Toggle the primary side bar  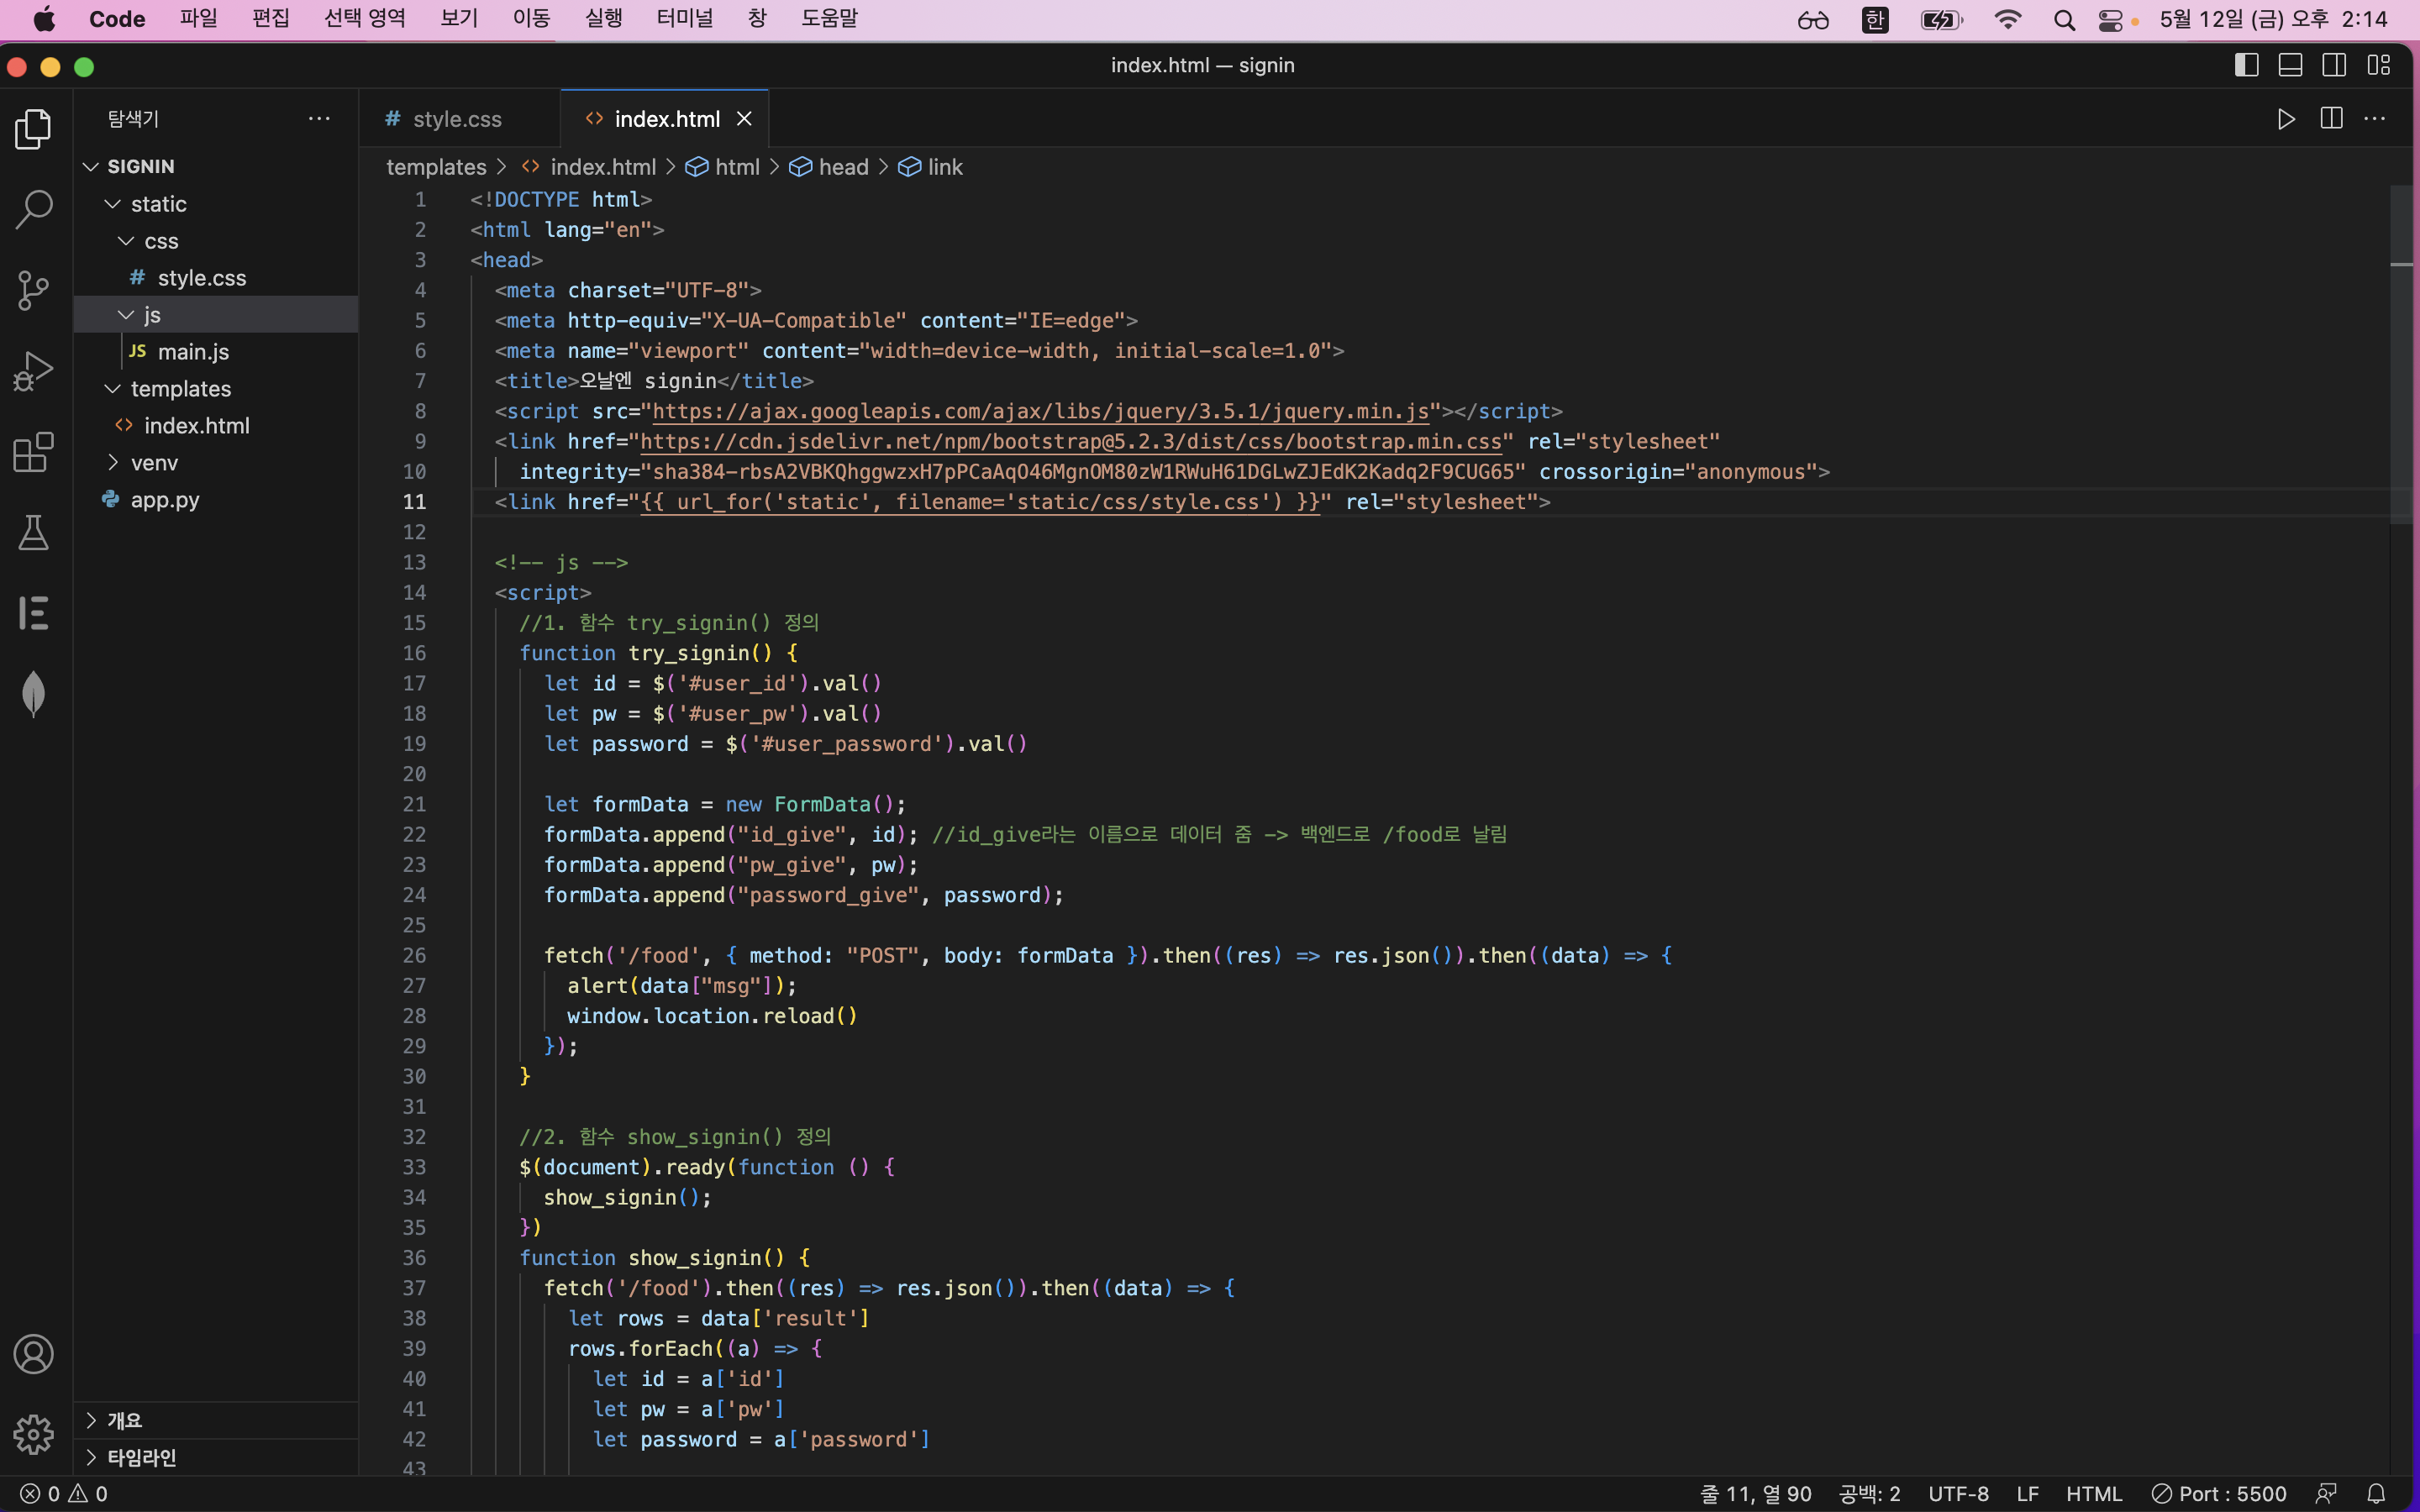click(2246, 65)
